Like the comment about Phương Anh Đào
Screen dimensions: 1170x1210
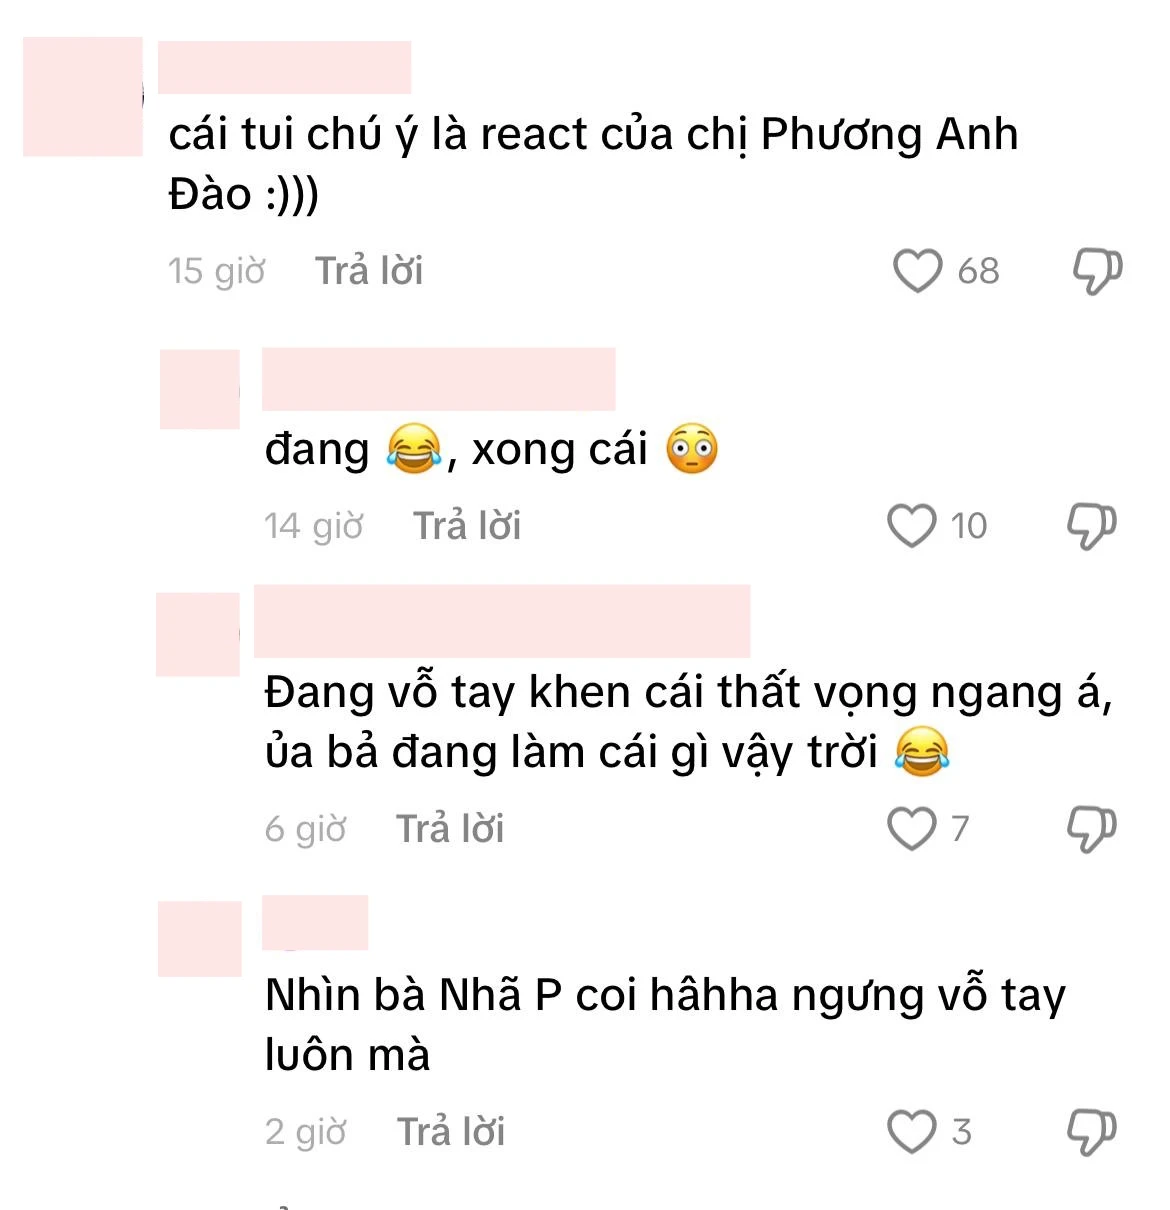point(917,271)
